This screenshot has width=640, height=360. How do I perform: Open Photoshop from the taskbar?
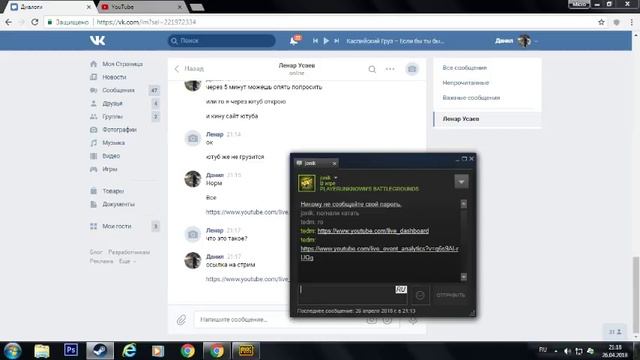(x=71, y=350)
